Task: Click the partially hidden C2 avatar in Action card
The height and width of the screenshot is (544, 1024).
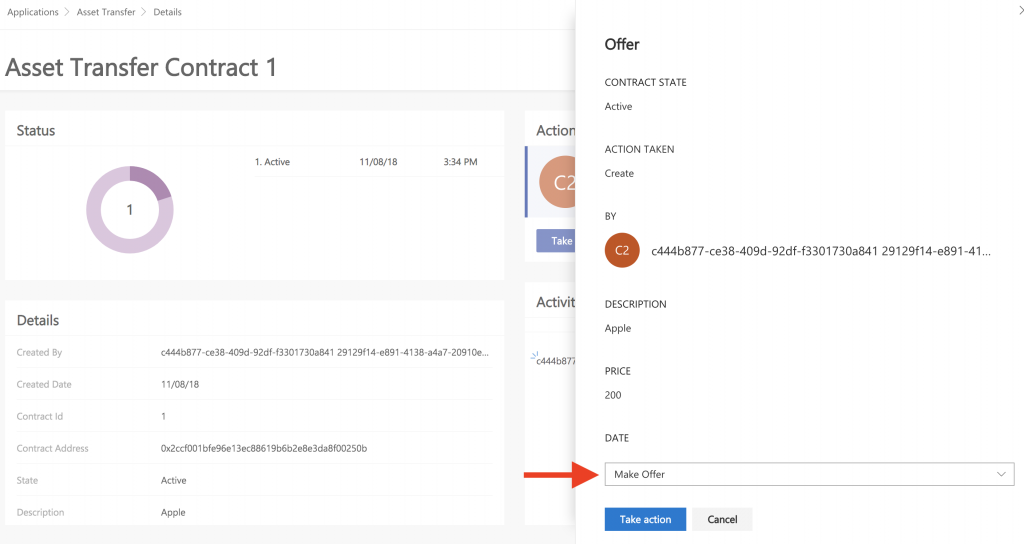Action: point(558,183)
